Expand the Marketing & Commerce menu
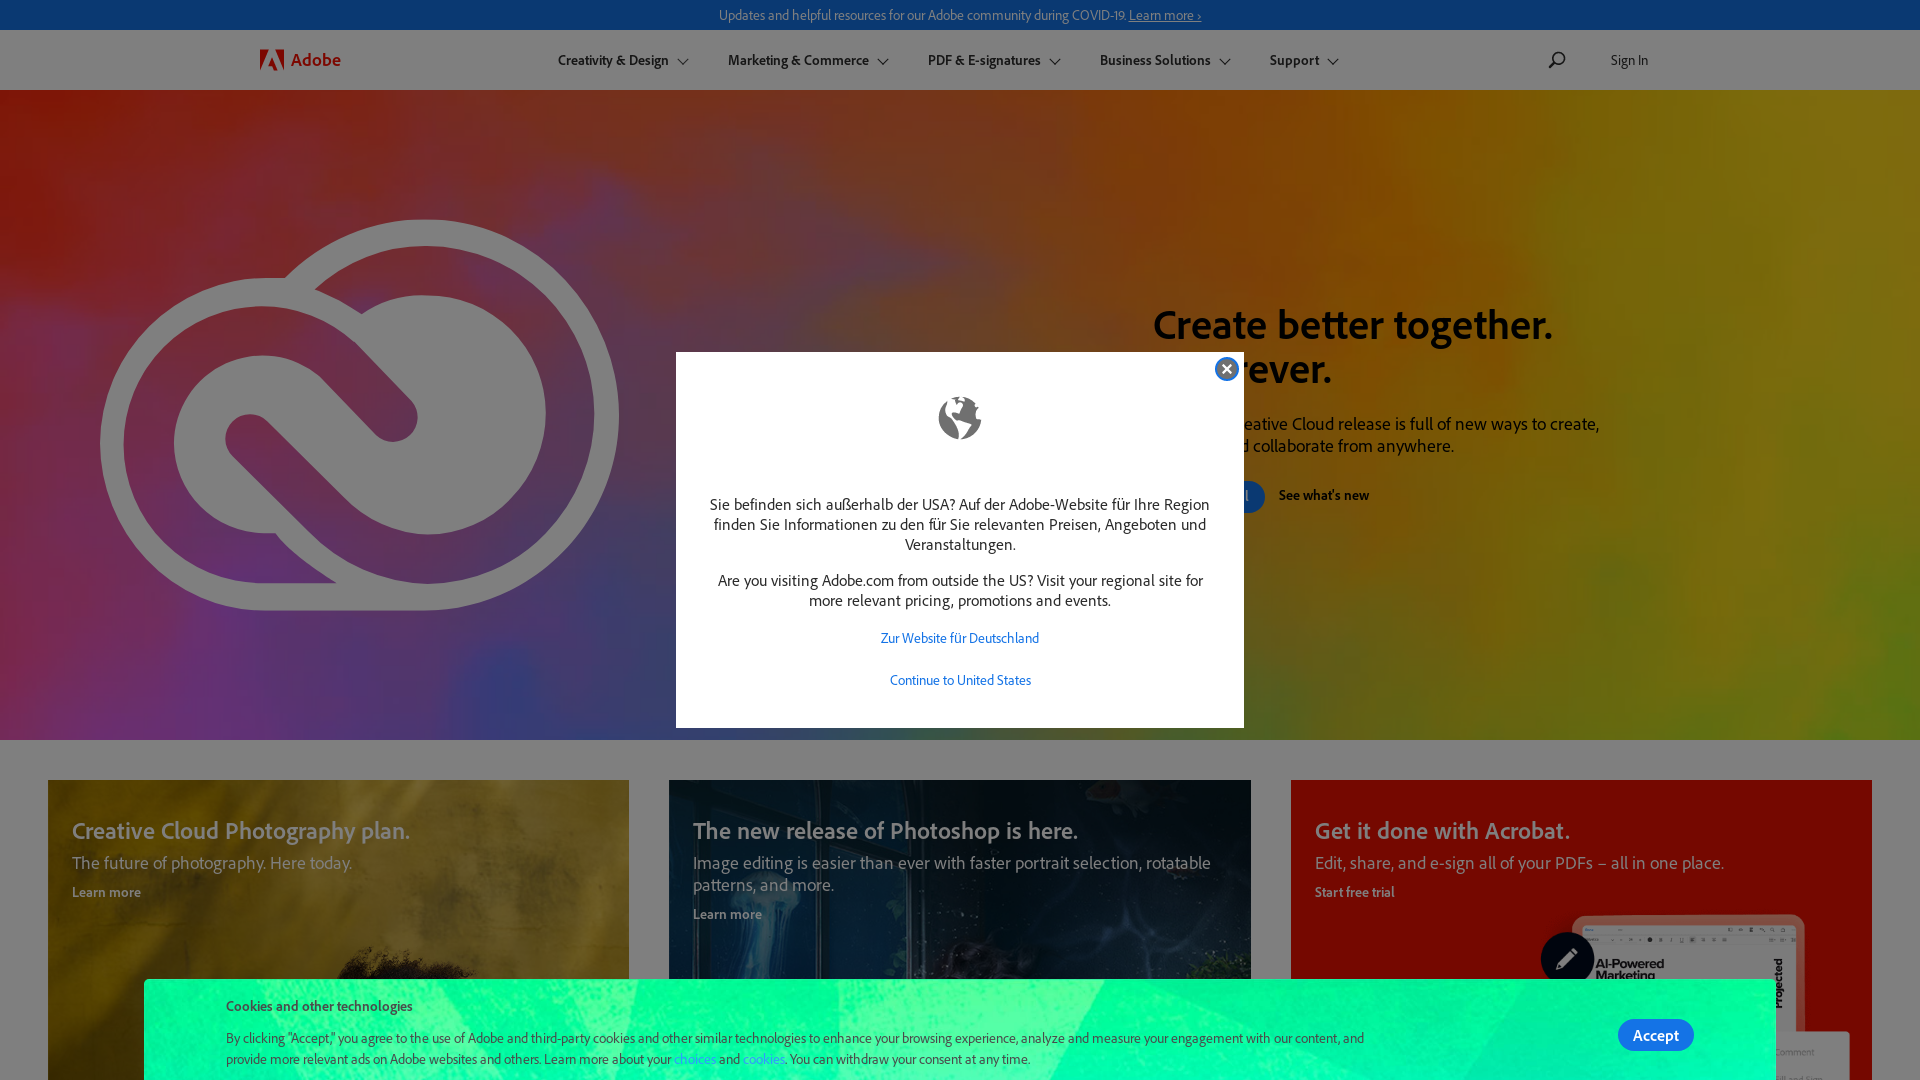The image size is (1920, 1080). click(x=808, y=60)
